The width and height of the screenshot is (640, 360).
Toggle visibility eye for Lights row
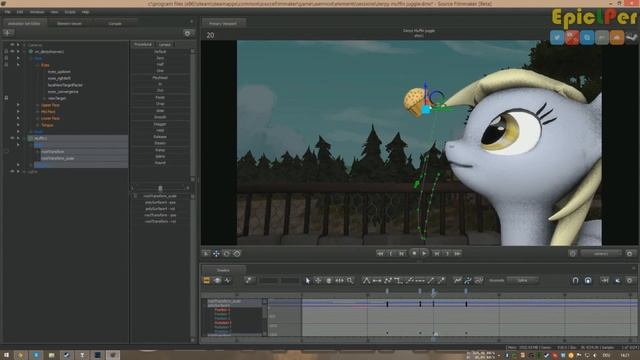click(x=12, y=172)
